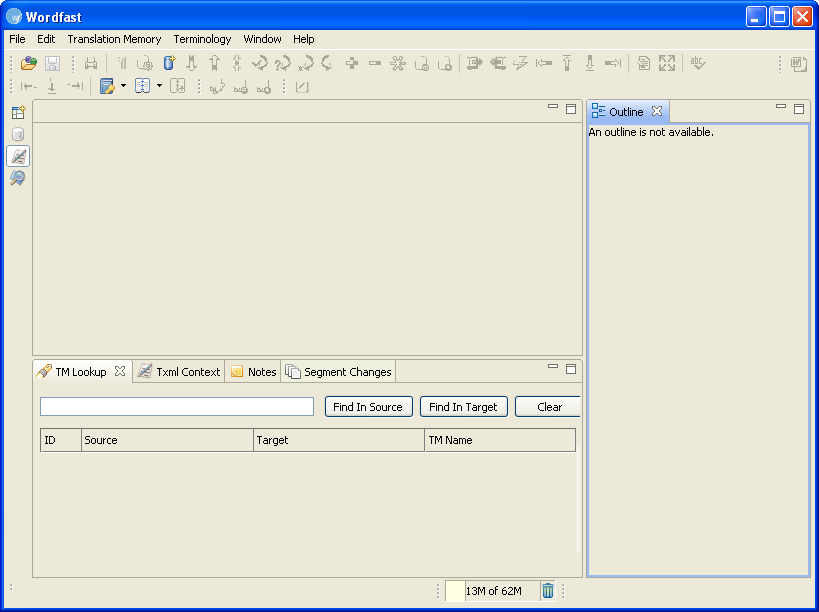The width and height of the screenshot is (819, 612).
Task: Click the minus sign toolbar icon
Action: [375, 63]
